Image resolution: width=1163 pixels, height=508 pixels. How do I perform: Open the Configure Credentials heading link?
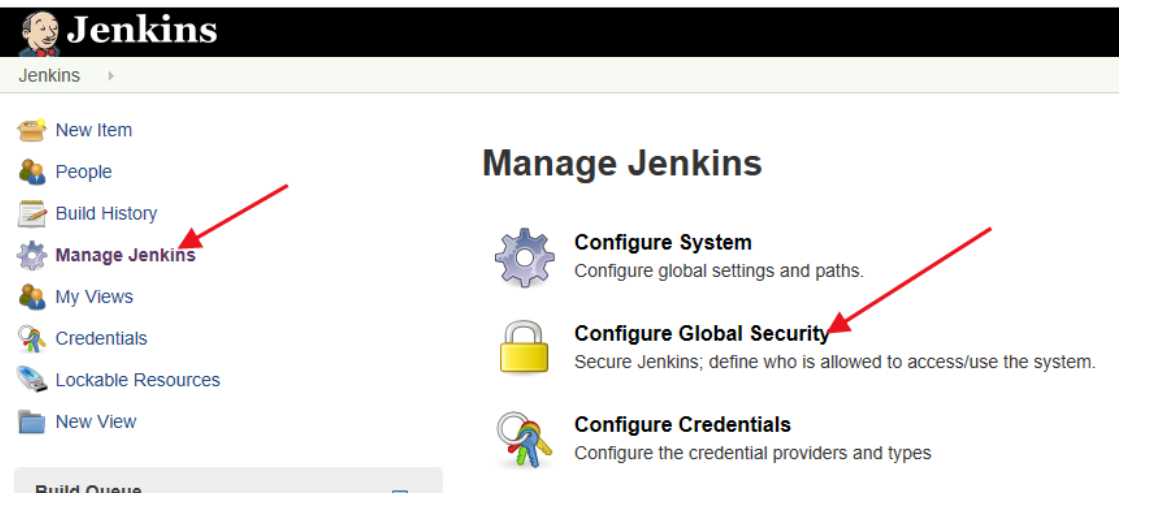tap(682, 424)
